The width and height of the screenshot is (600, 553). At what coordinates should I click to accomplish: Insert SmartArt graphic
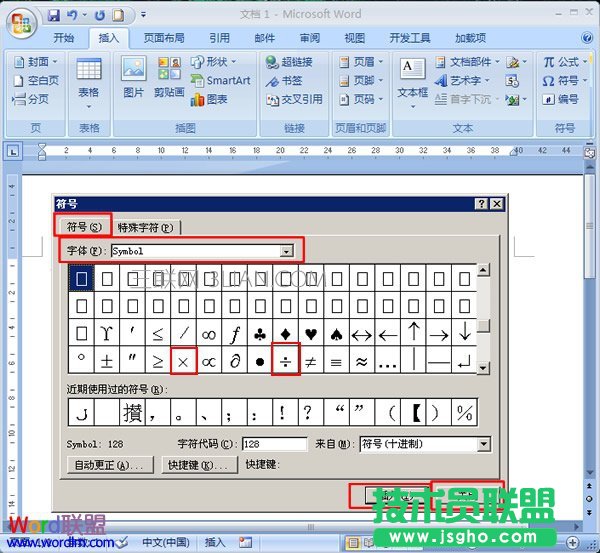[220, 80]
